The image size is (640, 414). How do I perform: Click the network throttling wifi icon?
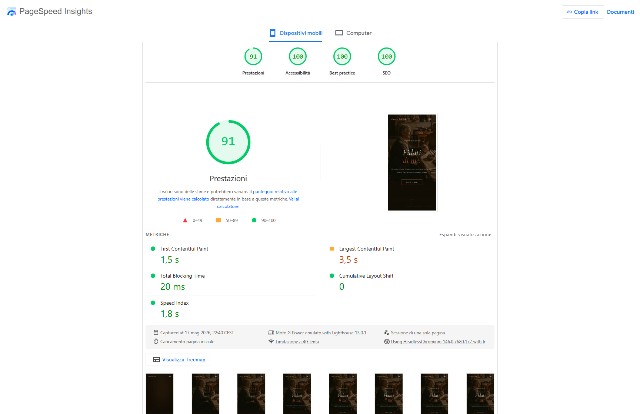(271, 341)
